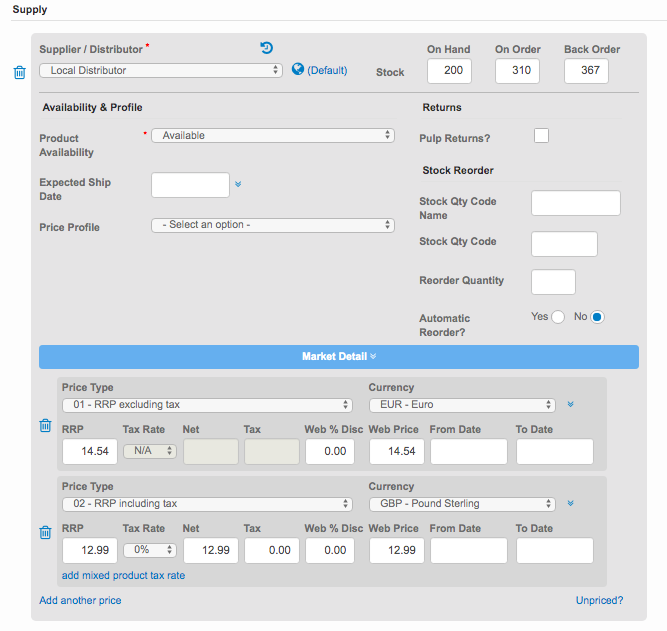Click the globe icon next to (Default)
This screenshot has width=667, height=631.
tap(298, 70)
